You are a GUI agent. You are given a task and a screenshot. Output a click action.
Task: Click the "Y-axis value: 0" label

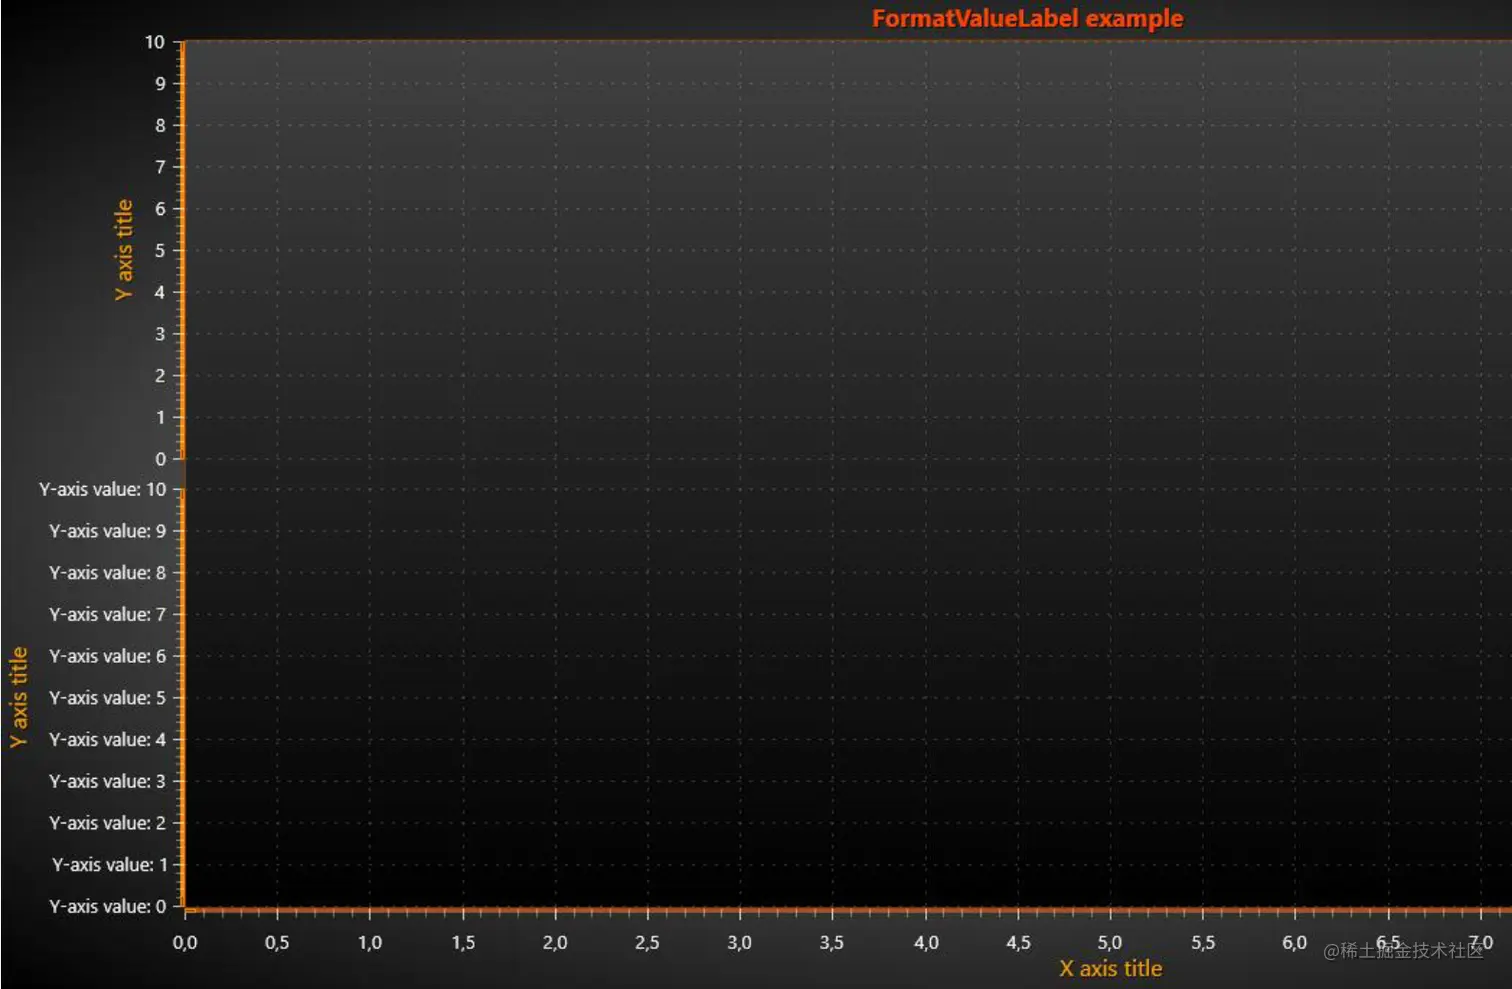[x=108, y=906]
